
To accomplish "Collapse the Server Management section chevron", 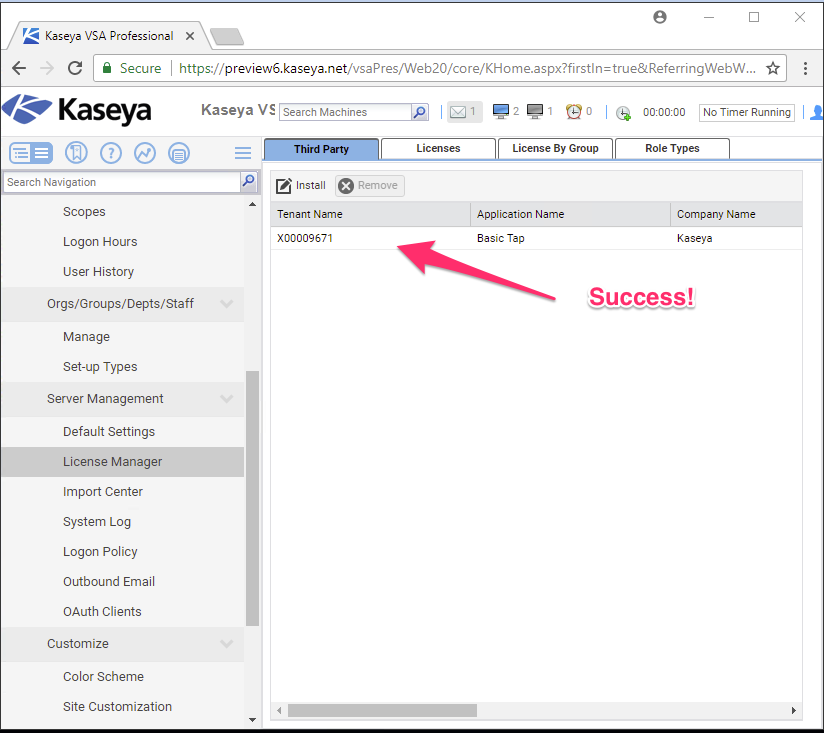I will (x=226, y=399).
